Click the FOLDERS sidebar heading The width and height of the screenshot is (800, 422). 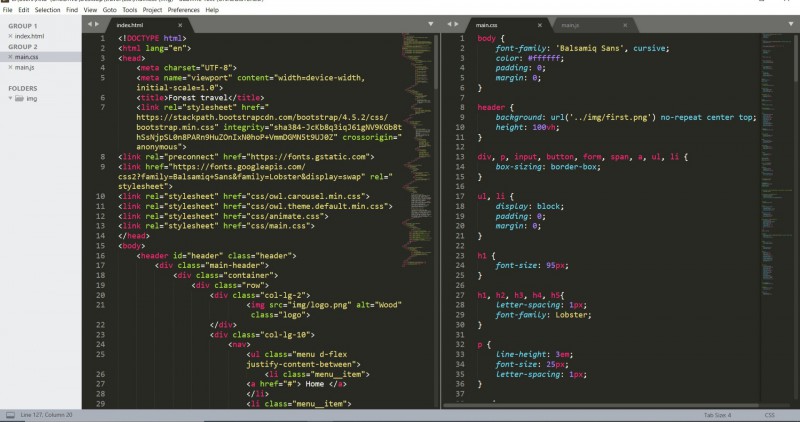[22, 88]
